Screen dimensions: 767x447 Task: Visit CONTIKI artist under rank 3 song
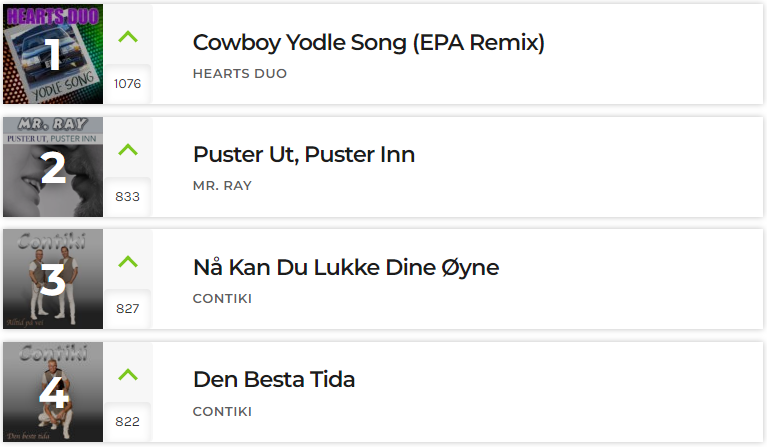tap(222, 298)
